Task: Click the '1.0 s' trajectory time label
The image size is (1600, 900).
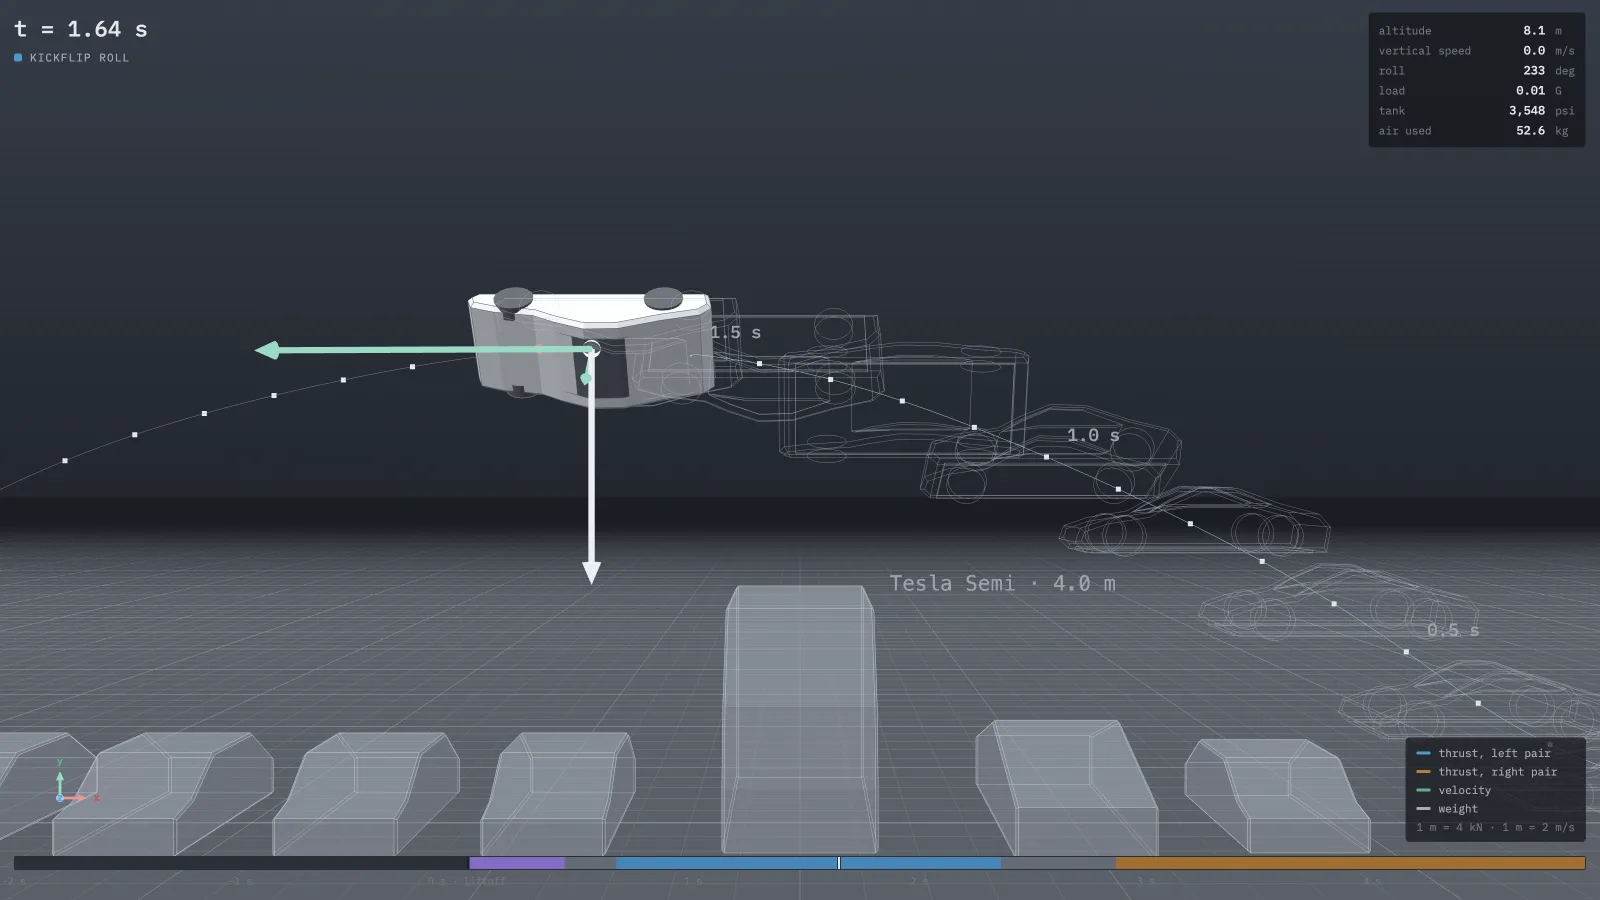Action: pyautogui.click(x=1093, y=435)
